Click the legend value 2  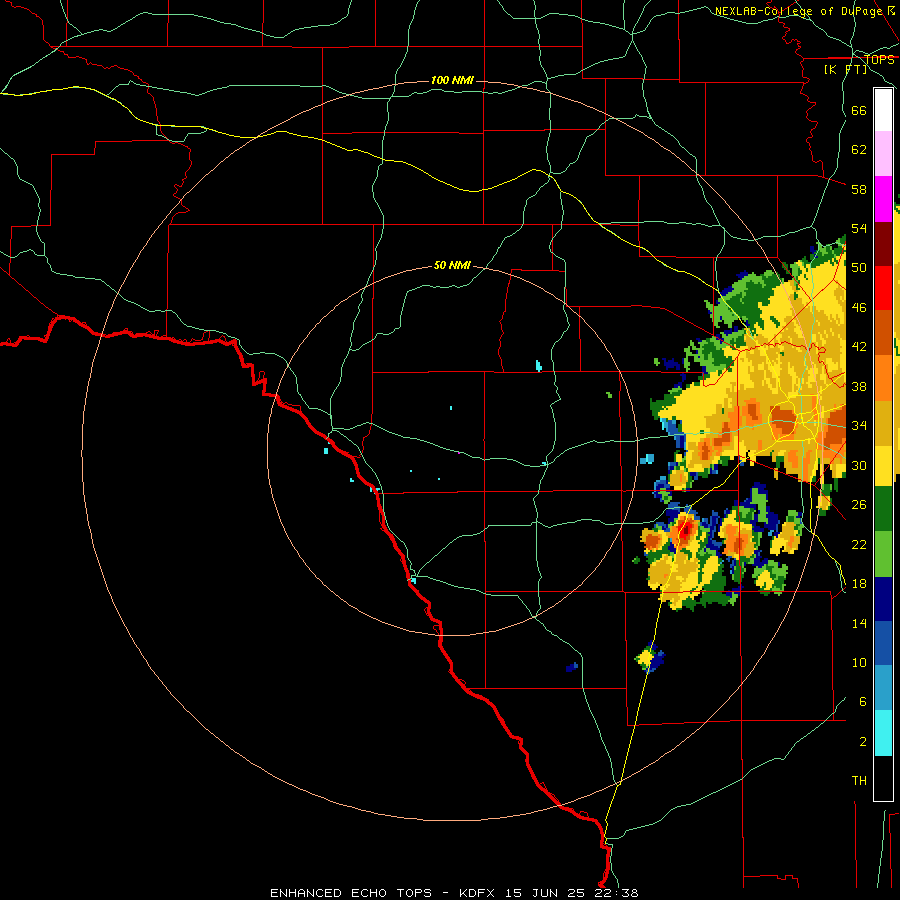coord(863,742)
